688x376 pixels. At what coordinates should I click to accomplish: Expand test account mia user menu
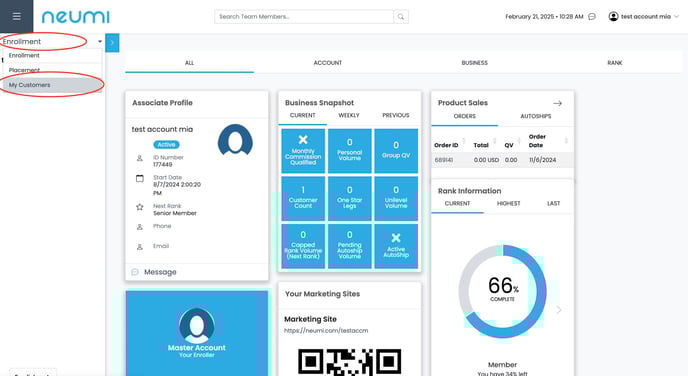click(x=645, y=17)
